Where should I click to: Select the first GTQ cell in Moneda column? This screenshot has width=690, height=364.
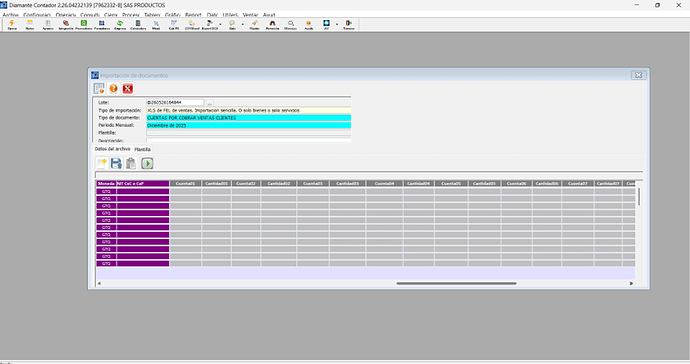click(x=106, y=191)
